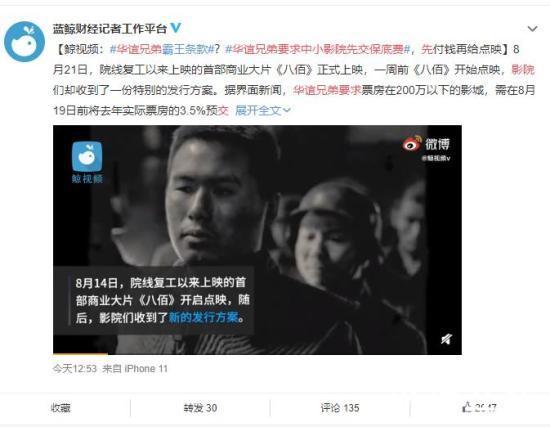Open 评论 135 comments
Image resolution: width=550 pixels, height=427 pixels.
(340, 408)
